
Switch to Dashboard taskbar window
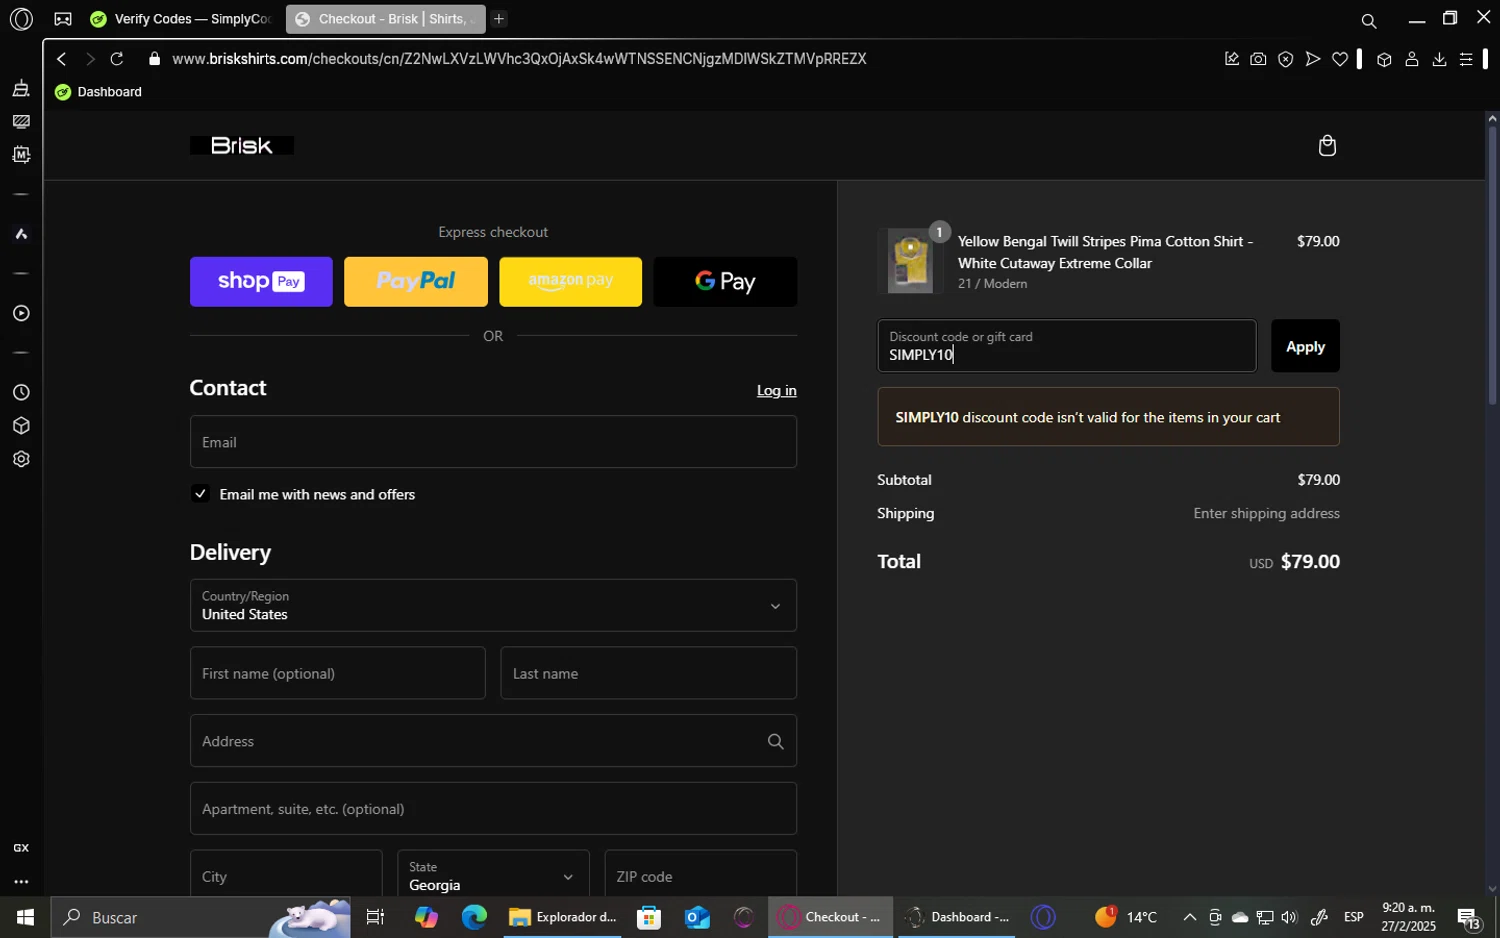[x=957, y=917]
